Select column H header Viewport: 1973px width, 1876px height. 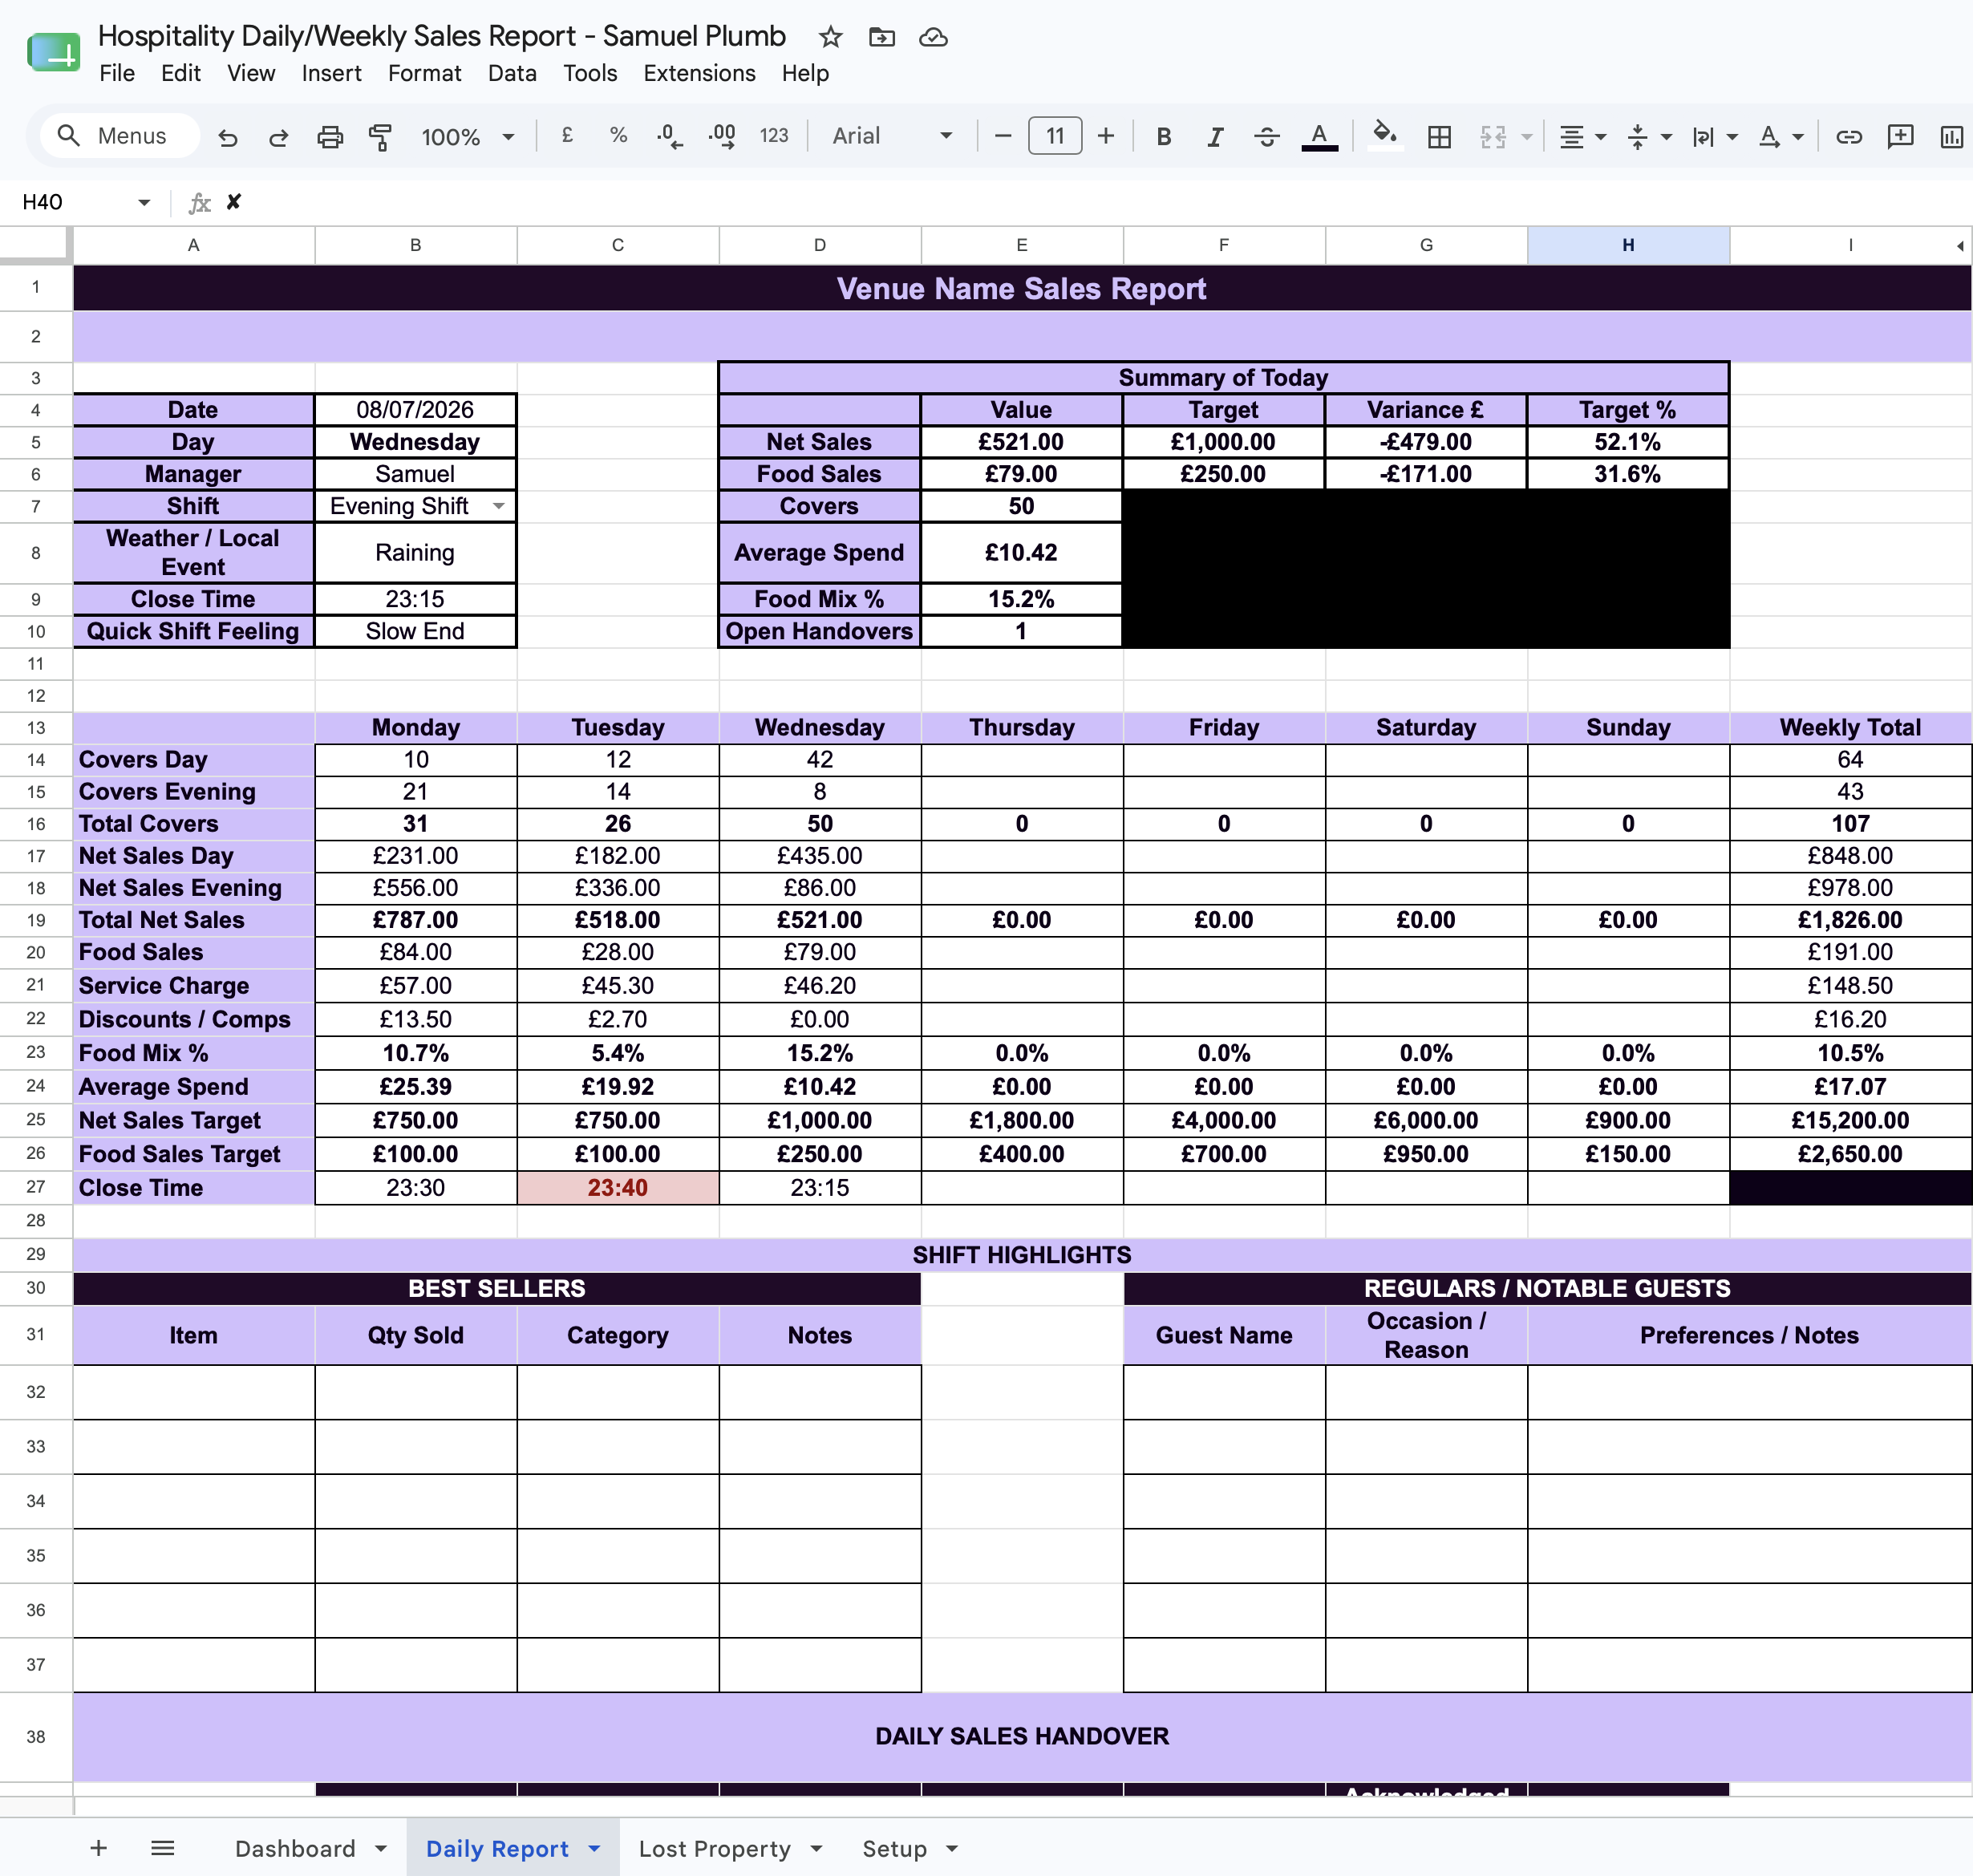click(x=1628, y=245)
